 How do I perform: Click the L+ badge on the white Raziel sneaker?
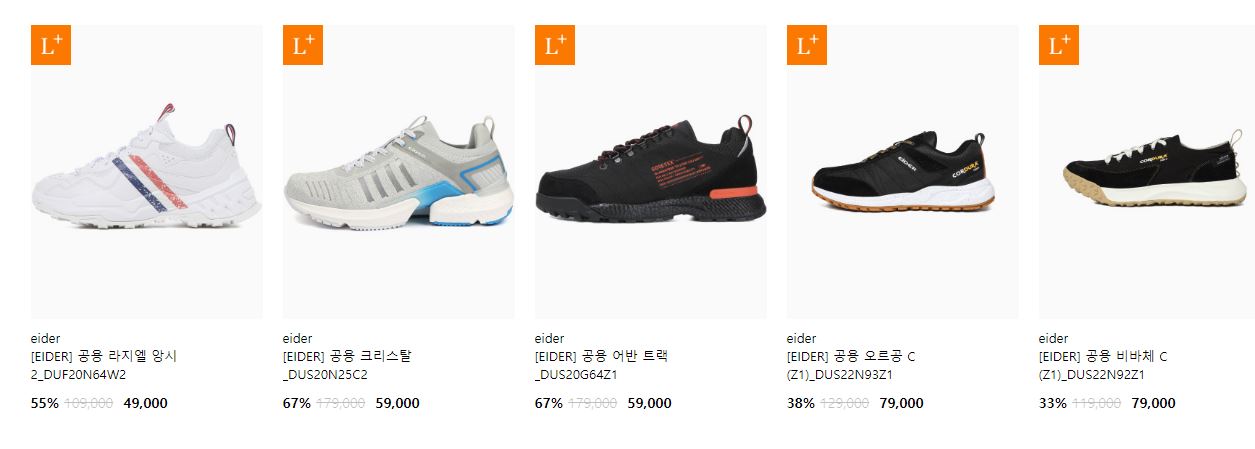tap(51, 45)
